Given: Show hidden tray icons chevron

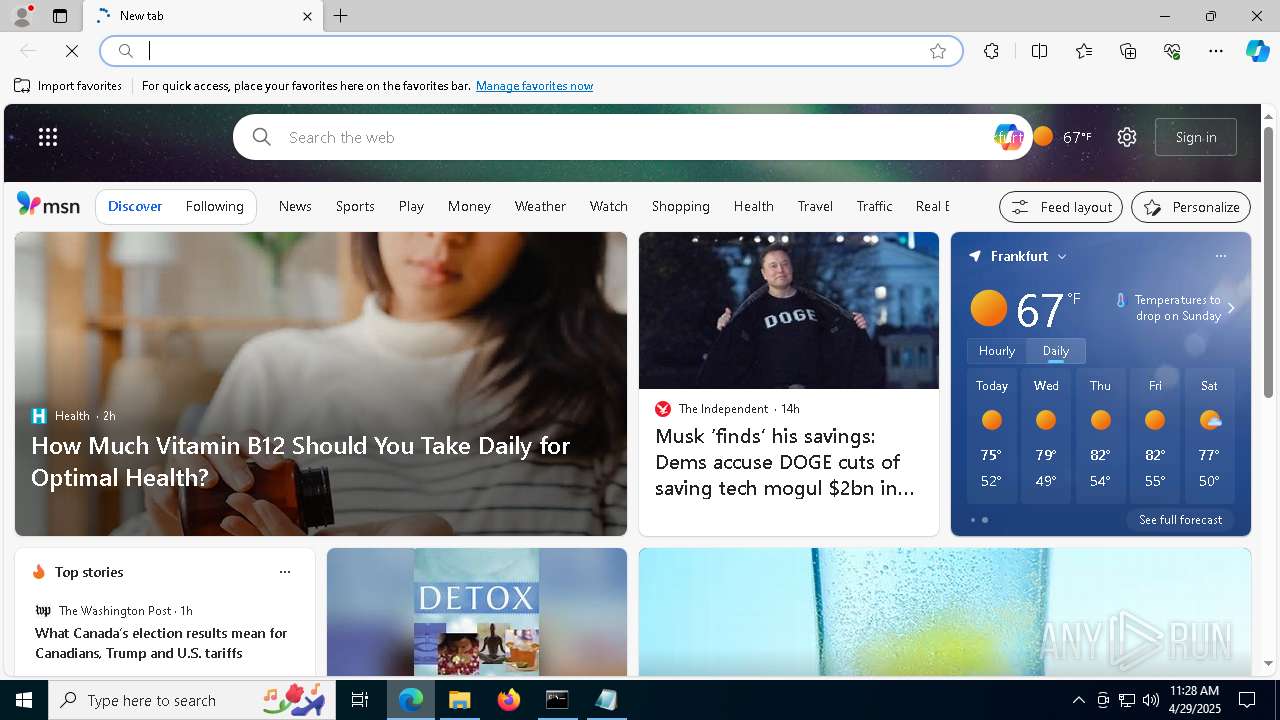Looking at the screenshot, I should (1079, 700).
